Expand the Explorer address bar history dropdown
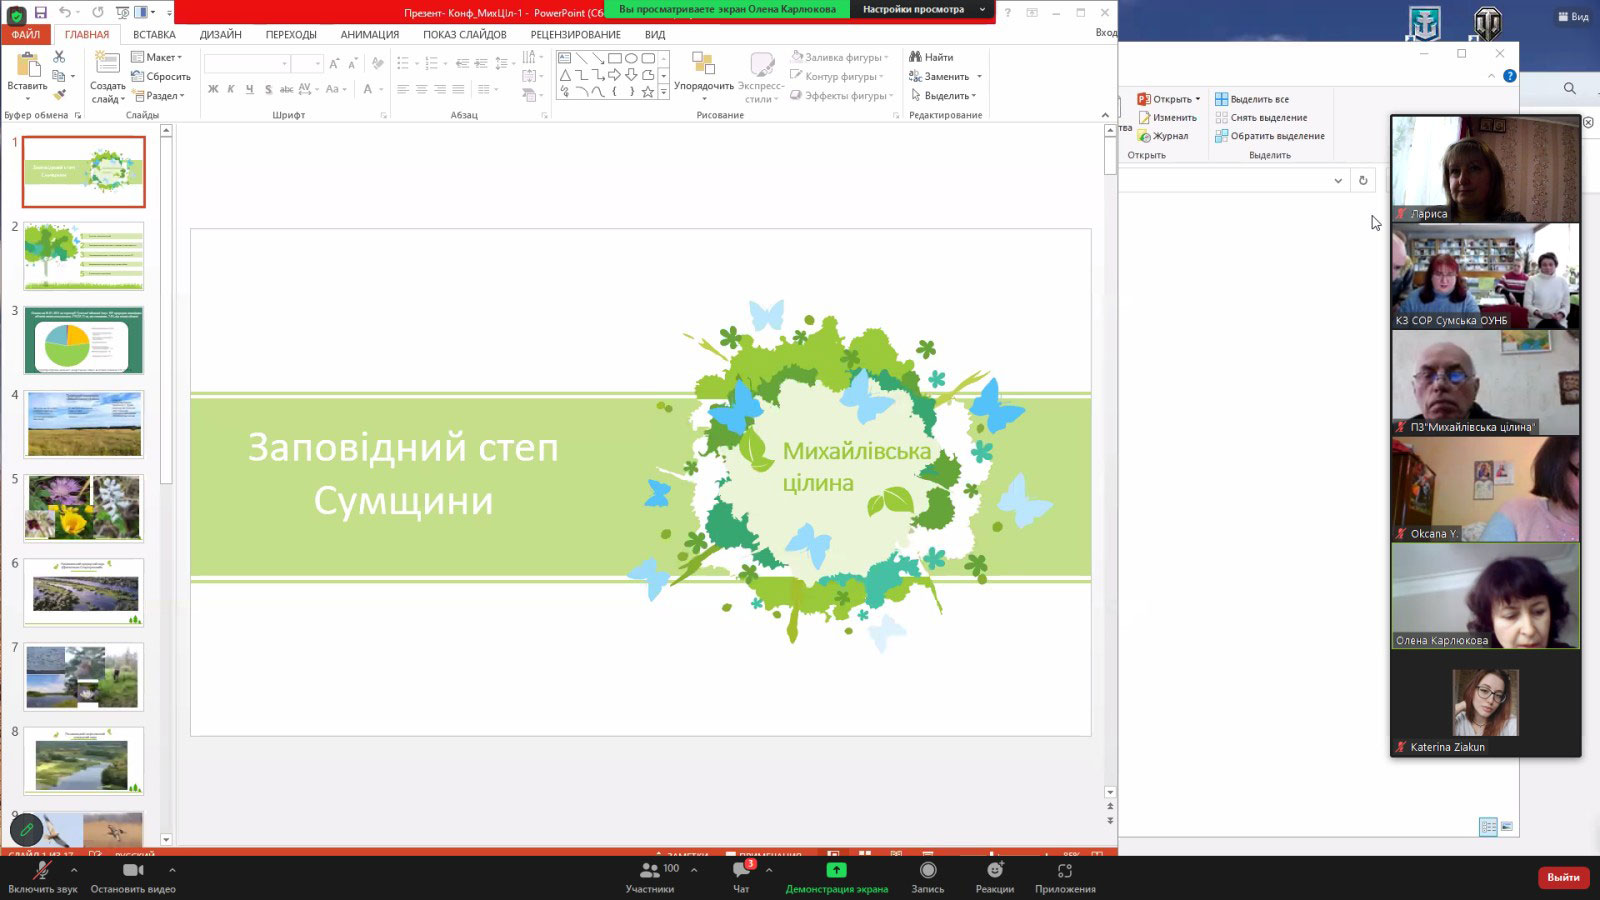This screenshot has width=1600, height=900. tap(1338, 180)
